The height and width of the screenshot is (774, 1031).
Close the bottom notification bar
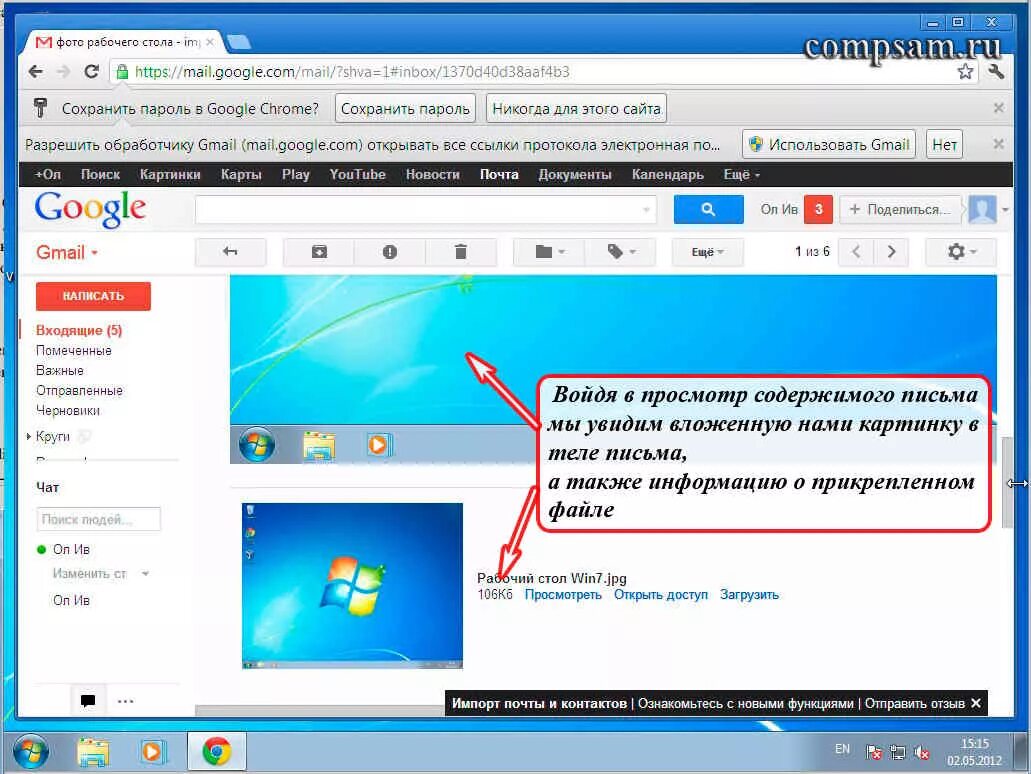976,704
